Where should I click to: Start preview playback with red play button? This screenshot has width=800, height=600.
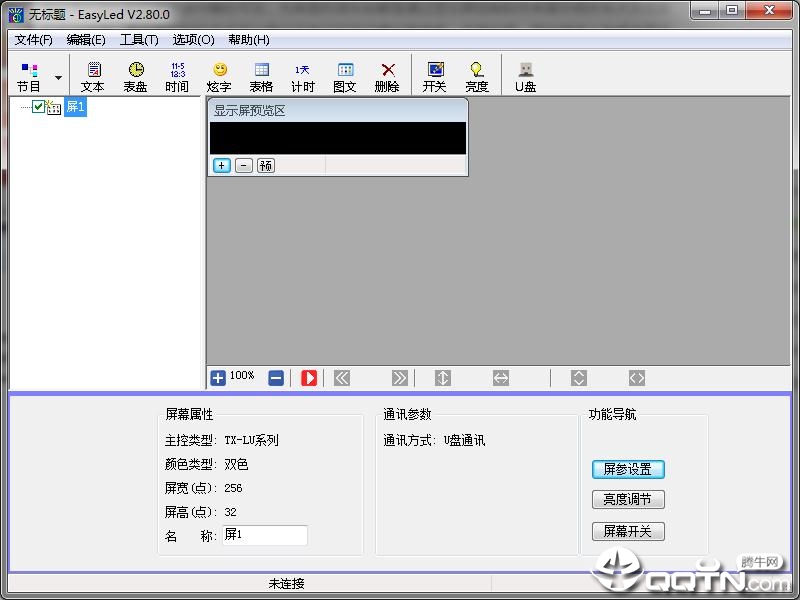click(x=309, y=378)
